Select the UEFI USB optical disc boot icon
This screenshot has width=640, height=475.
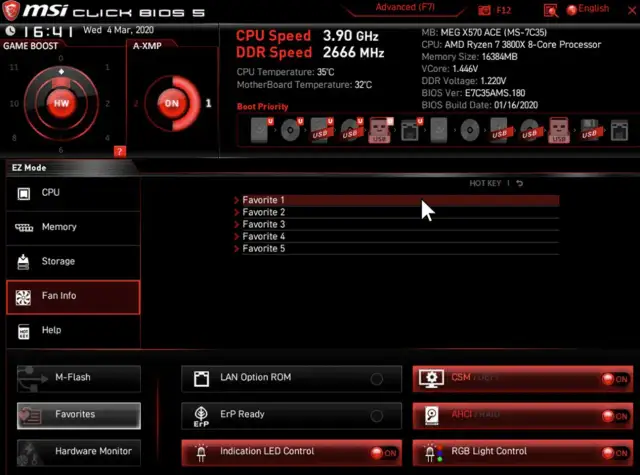351,130
